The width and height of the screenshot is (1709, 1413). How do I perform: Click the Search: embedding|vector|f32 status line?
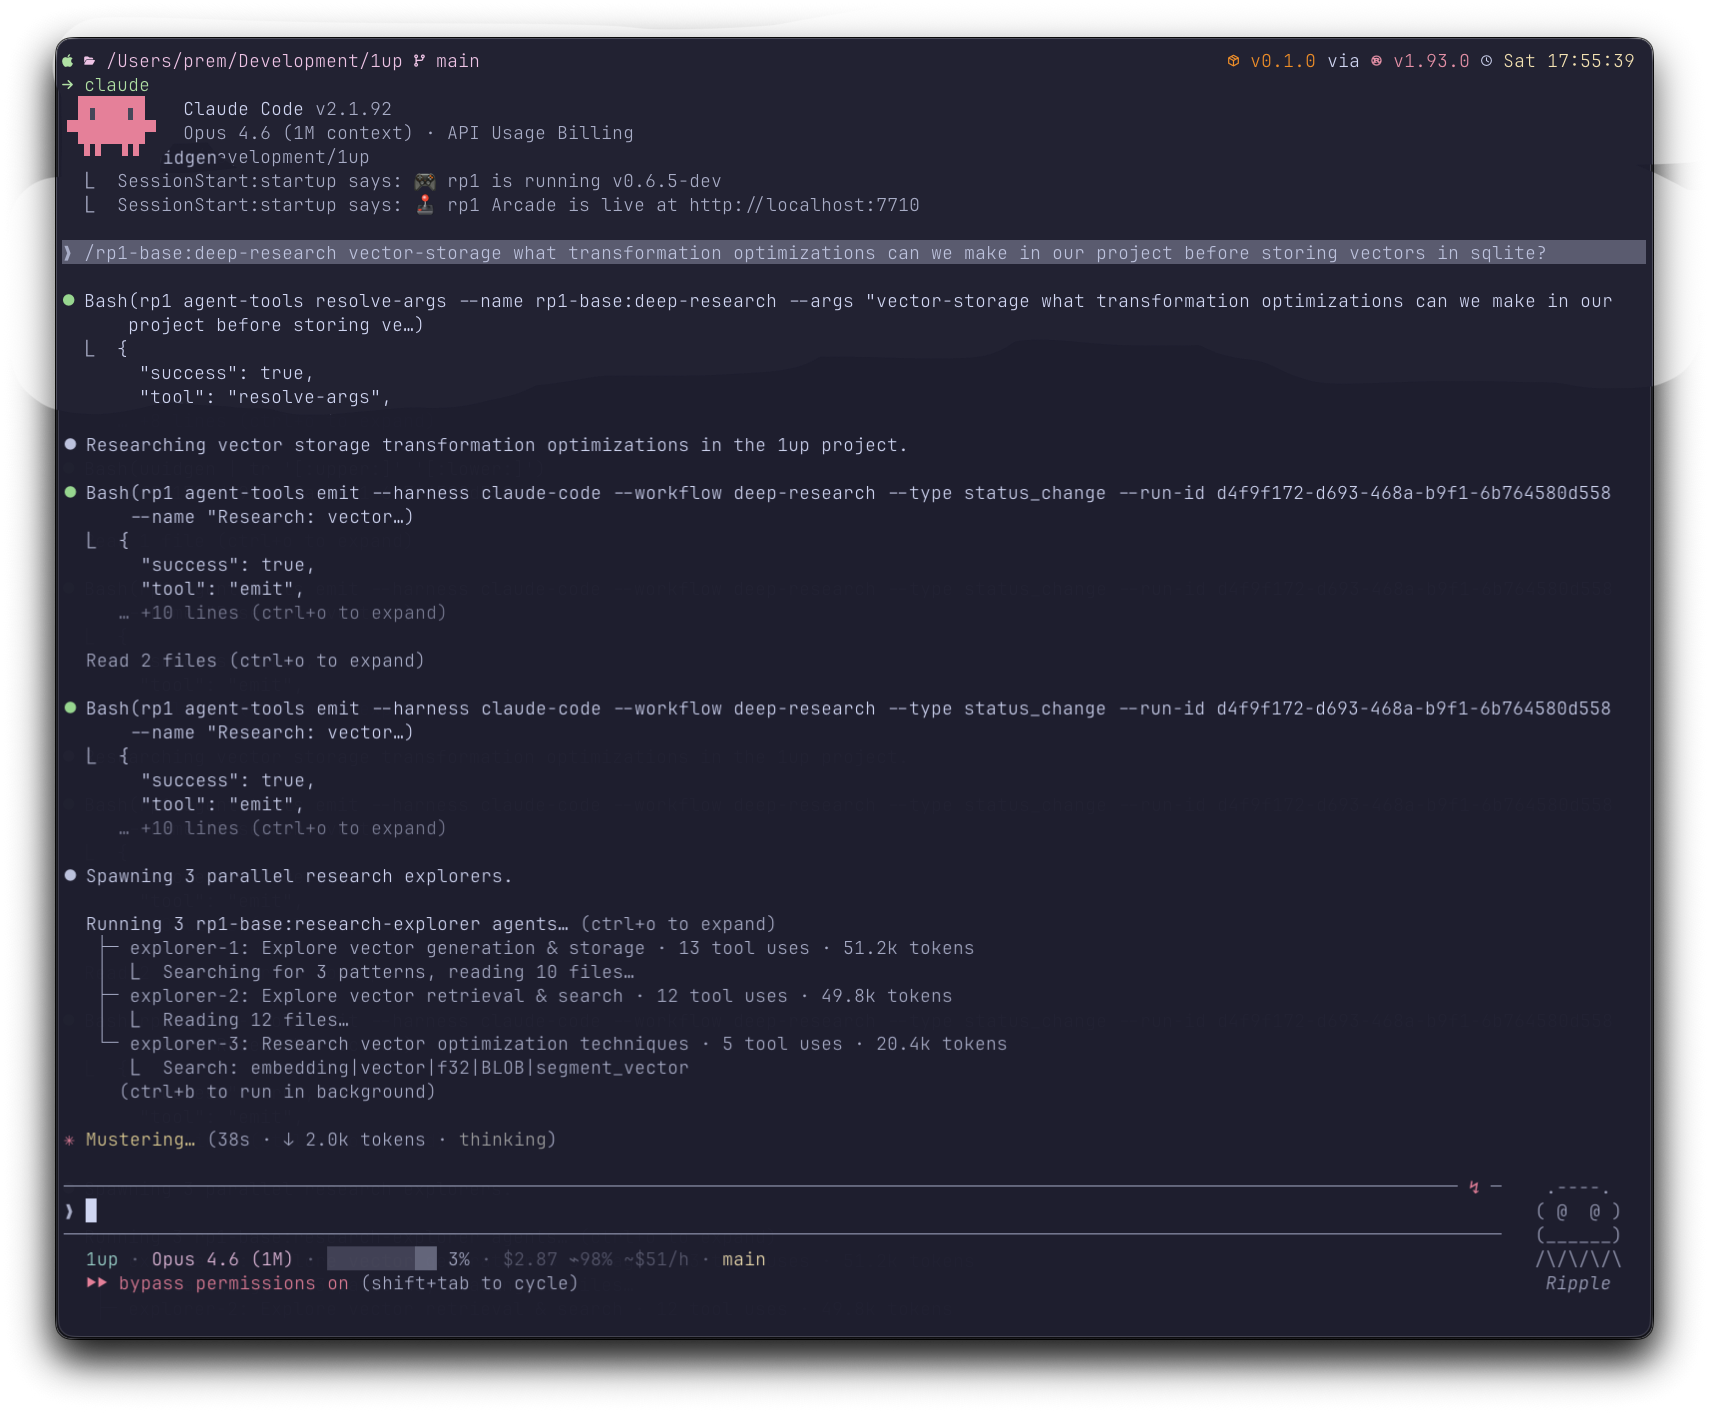[x=426, y=1068]
